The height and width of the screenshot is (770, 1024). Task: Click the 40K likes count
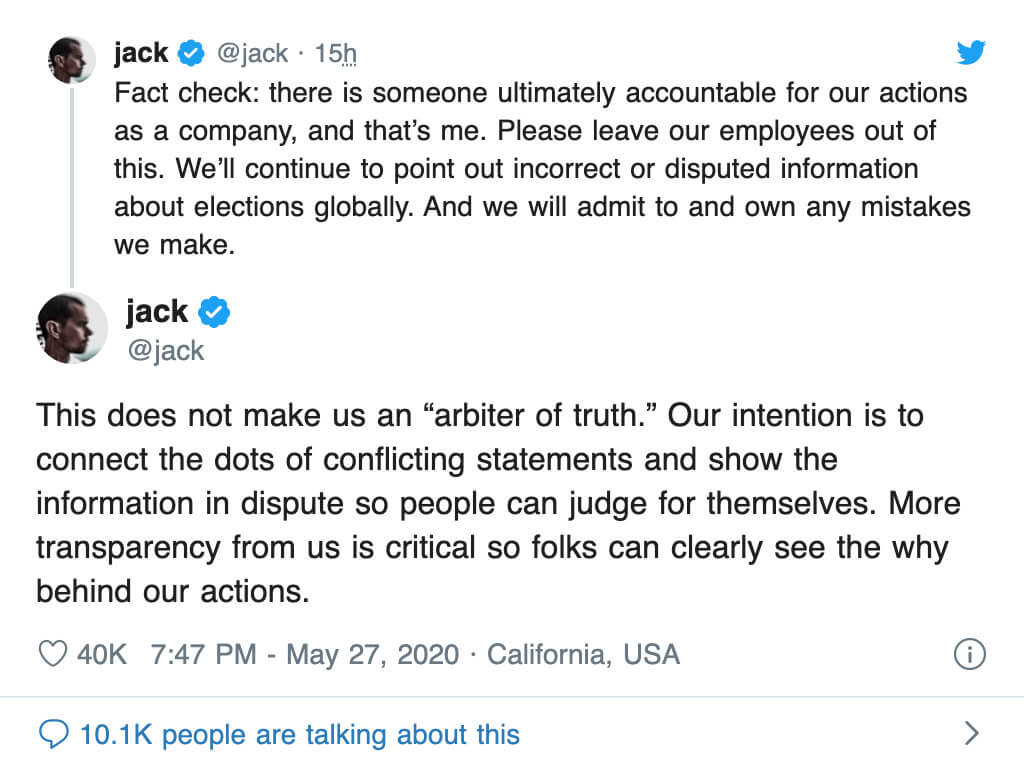click(x=102, y=654)
